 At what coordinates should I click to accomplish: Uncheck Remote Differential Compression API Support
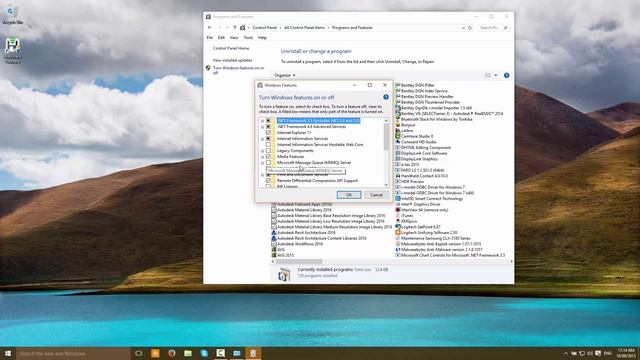click(x=268, y=180)
